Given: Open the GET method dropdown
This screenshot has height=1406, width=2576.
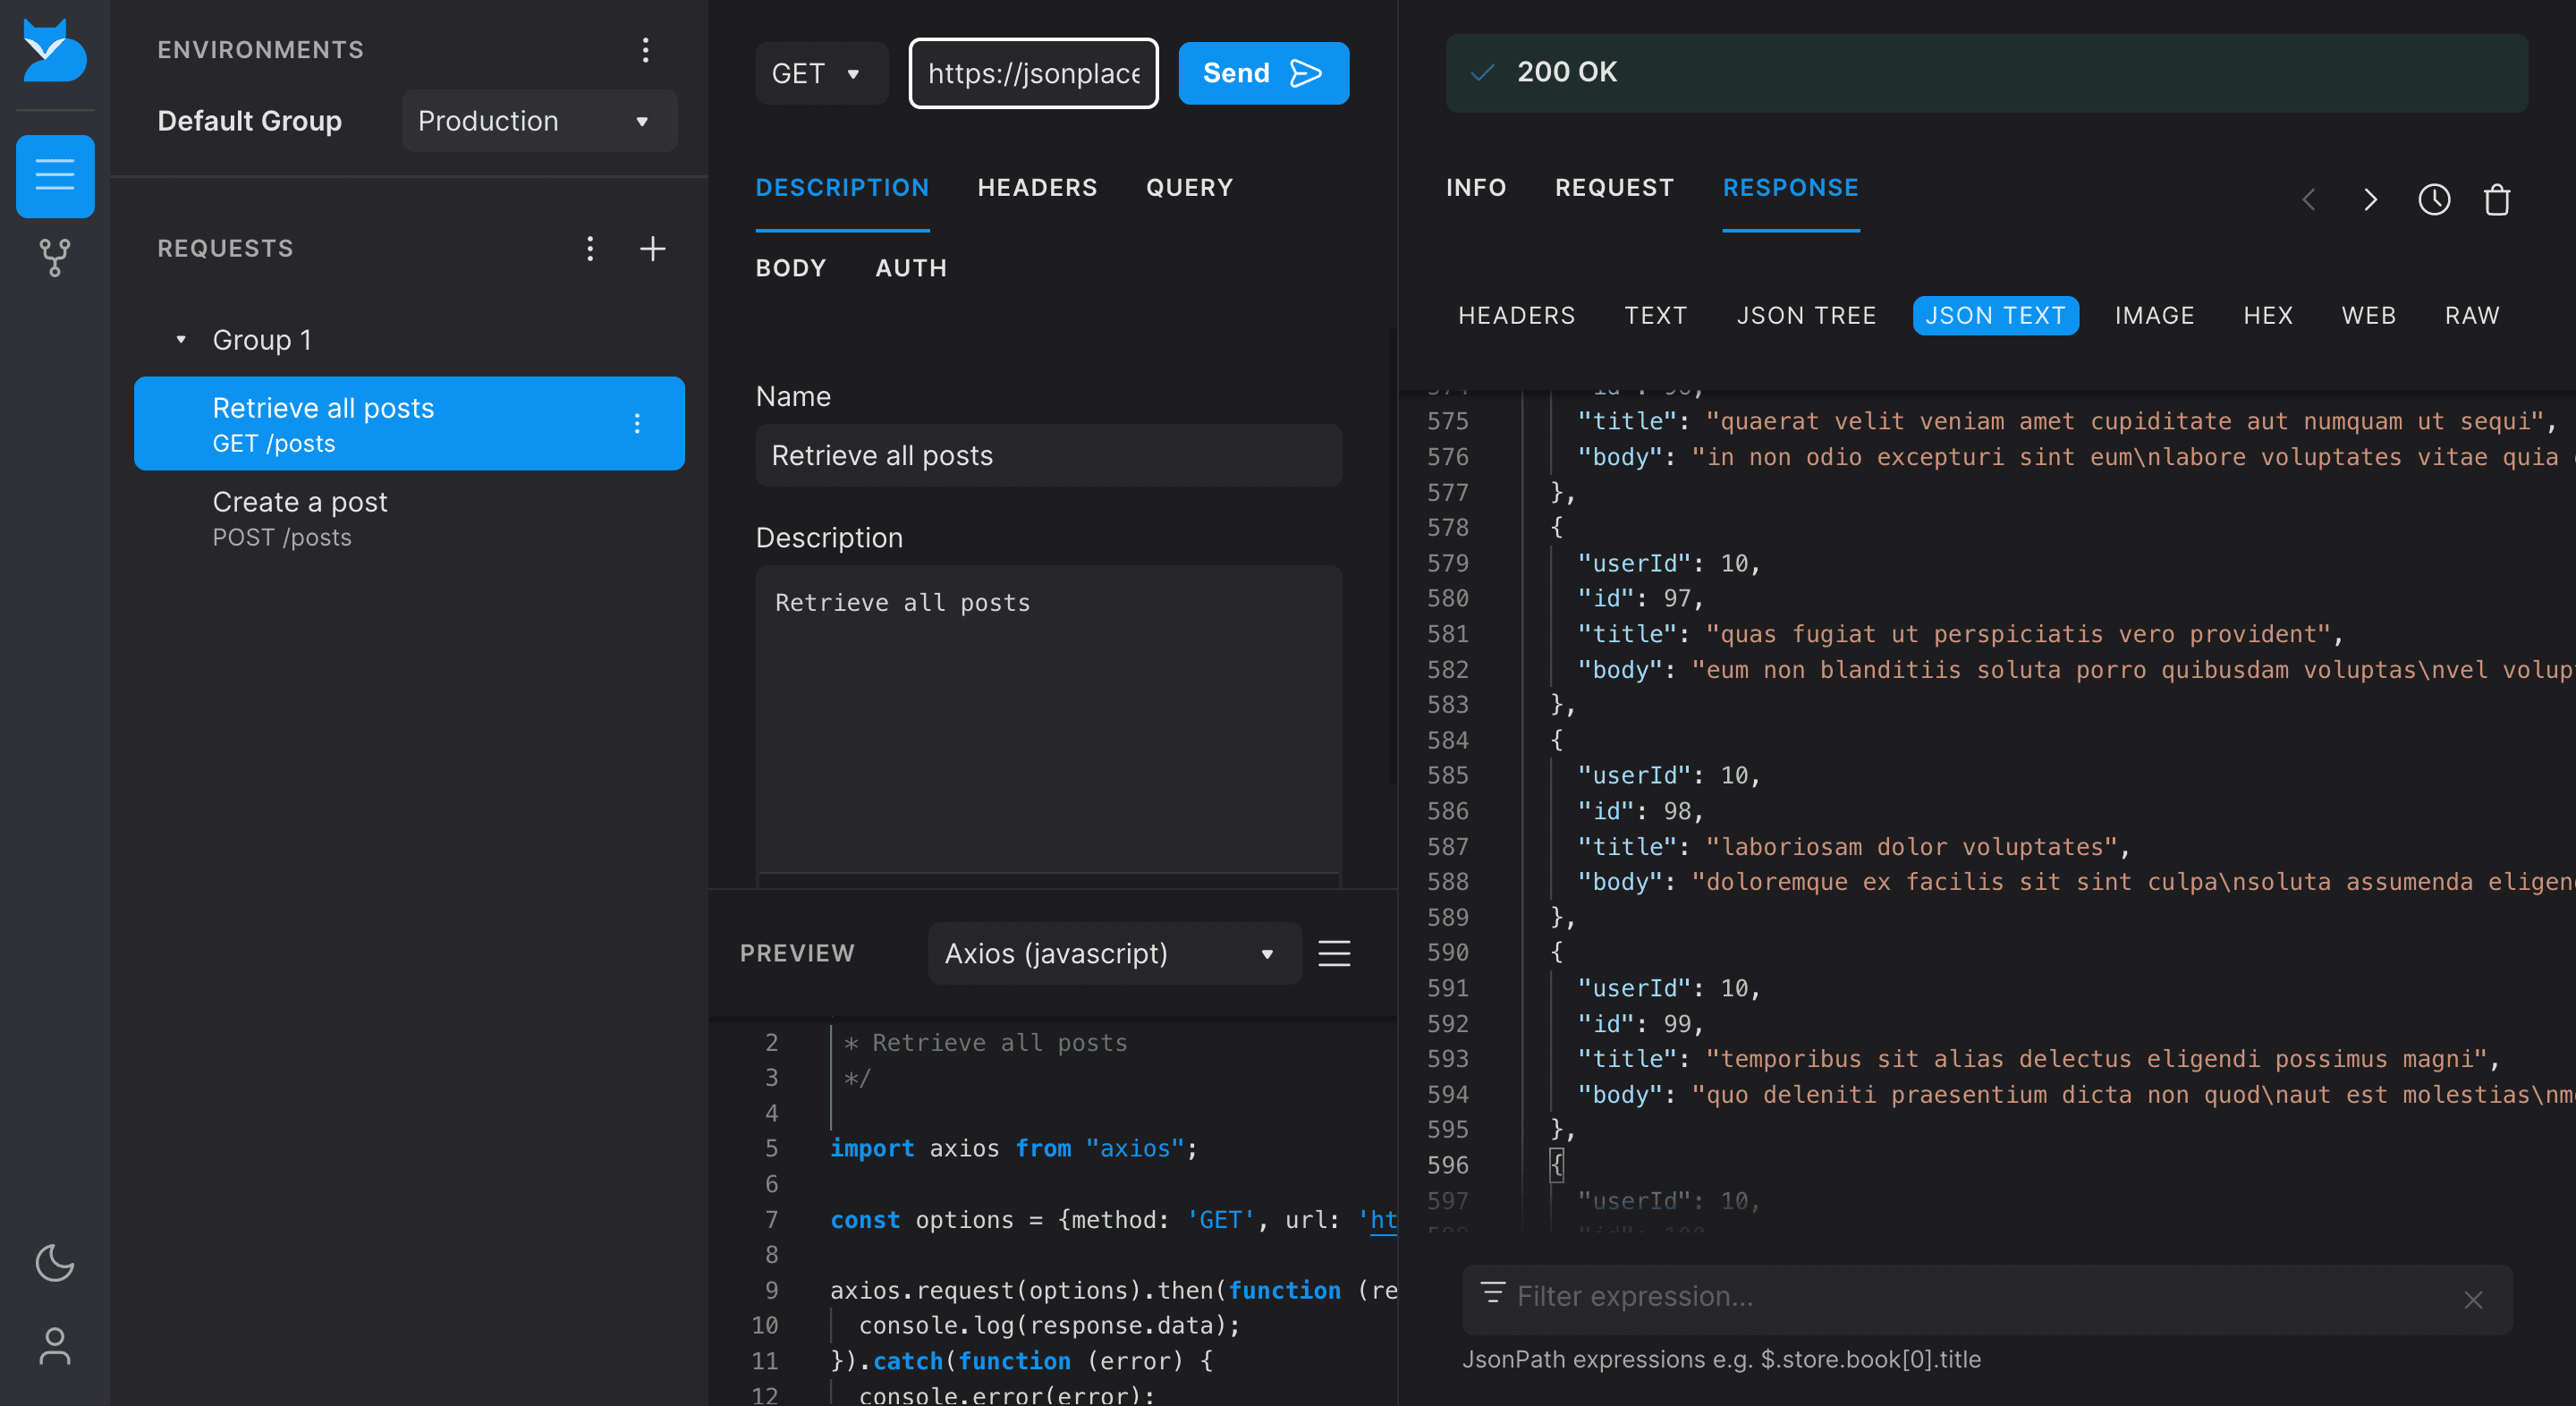Looking at the screenshot, I should point(820,73).
